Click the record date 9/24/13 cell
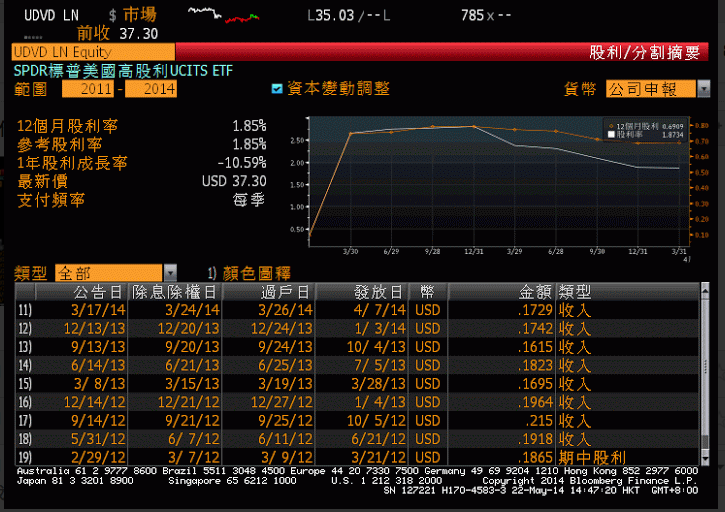The width and height of the screenshot is (725, 512). pyautogui.click(x=285, y=347)
